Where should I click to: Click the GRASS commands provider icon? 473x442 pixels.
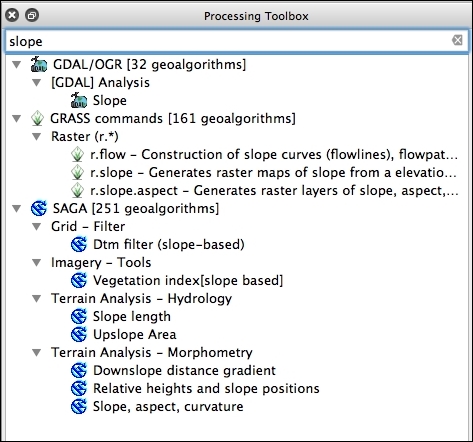coord(37,118)
